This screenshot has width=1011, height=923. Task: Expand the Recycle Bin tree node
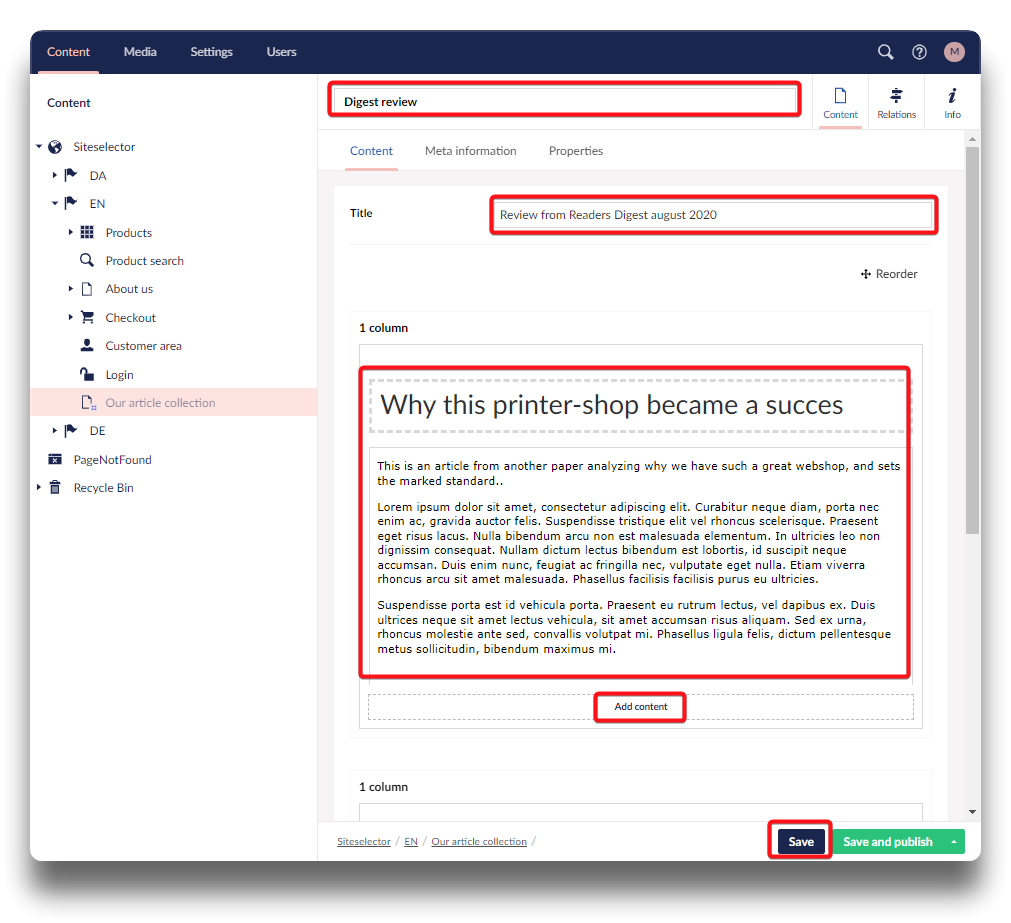[39, 487]
